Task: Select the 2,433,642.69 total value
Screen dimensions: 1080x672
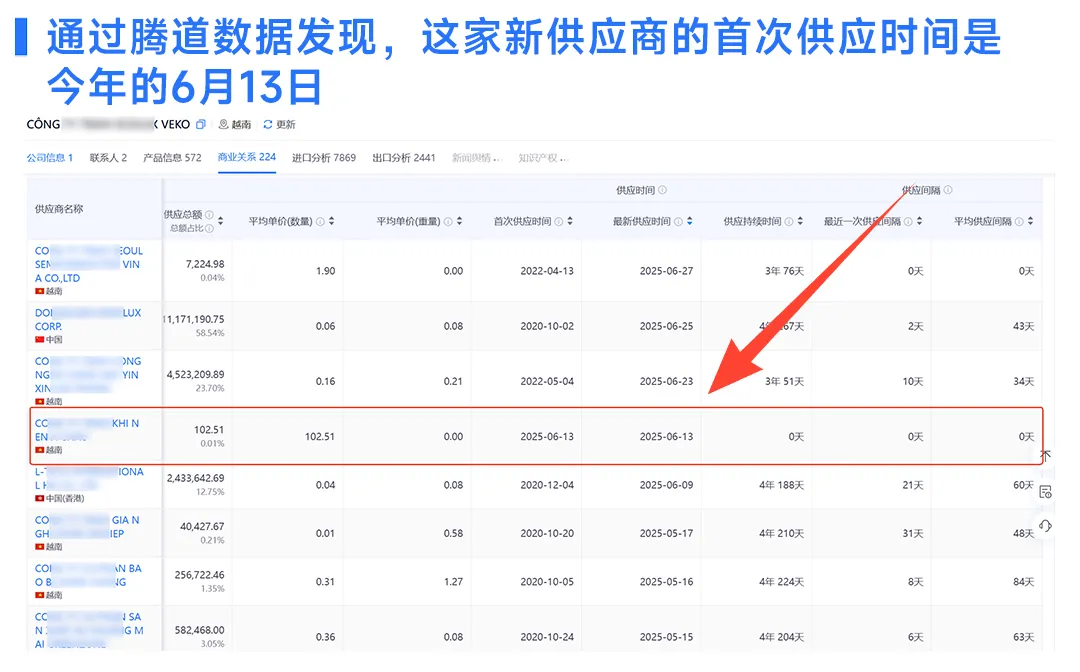Action: pyautogui.click(x=196, y=478)
